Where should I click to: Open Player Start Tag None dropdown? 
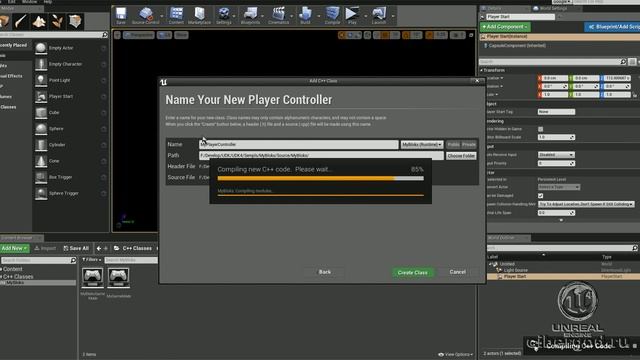556,111
